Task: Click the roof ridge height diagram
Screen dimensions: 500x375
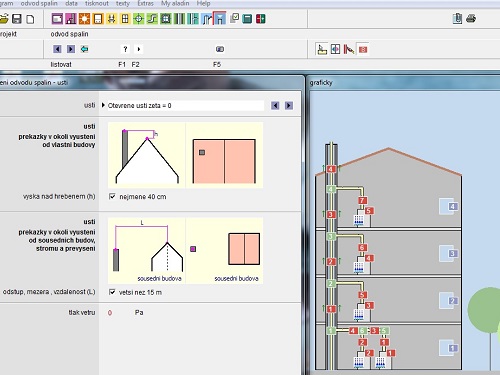Action: 147,155
